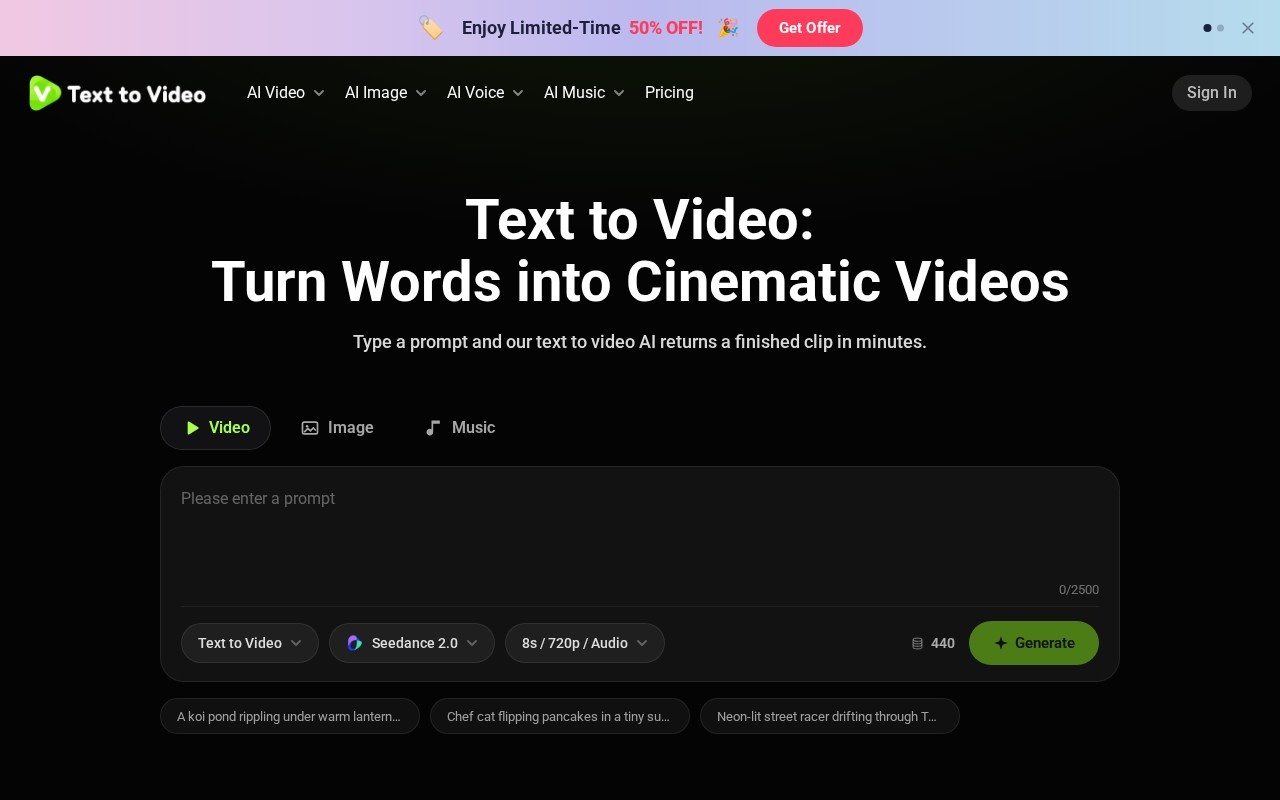This screenshot has height=800, width=1280.
Task: Click the 50% OFF! banner text
Action: (x=666, y=28)
